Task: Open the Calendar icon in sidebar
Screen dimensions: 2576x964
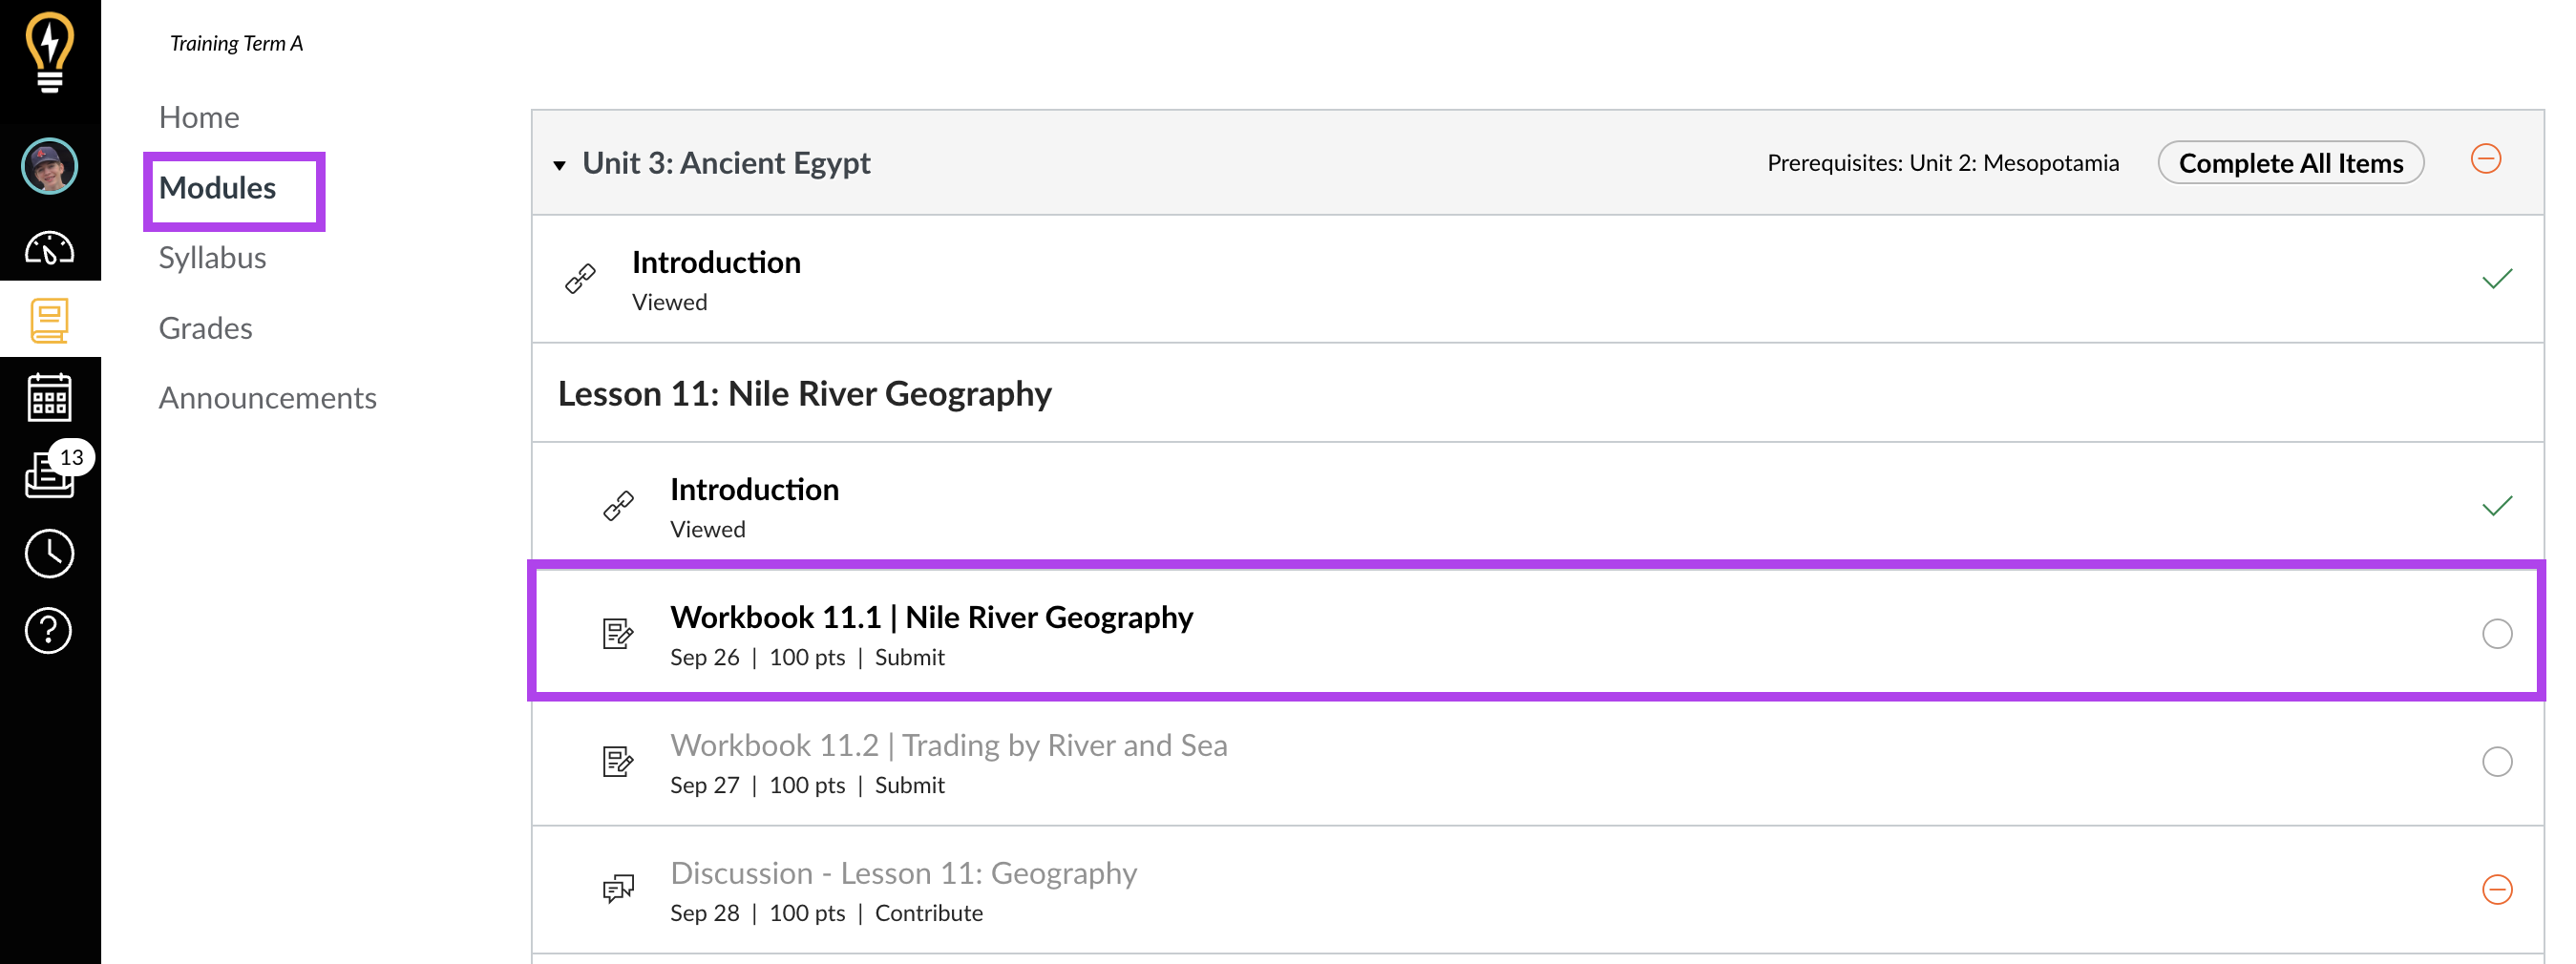Action: pyautogui.click(x=49, y=398)
